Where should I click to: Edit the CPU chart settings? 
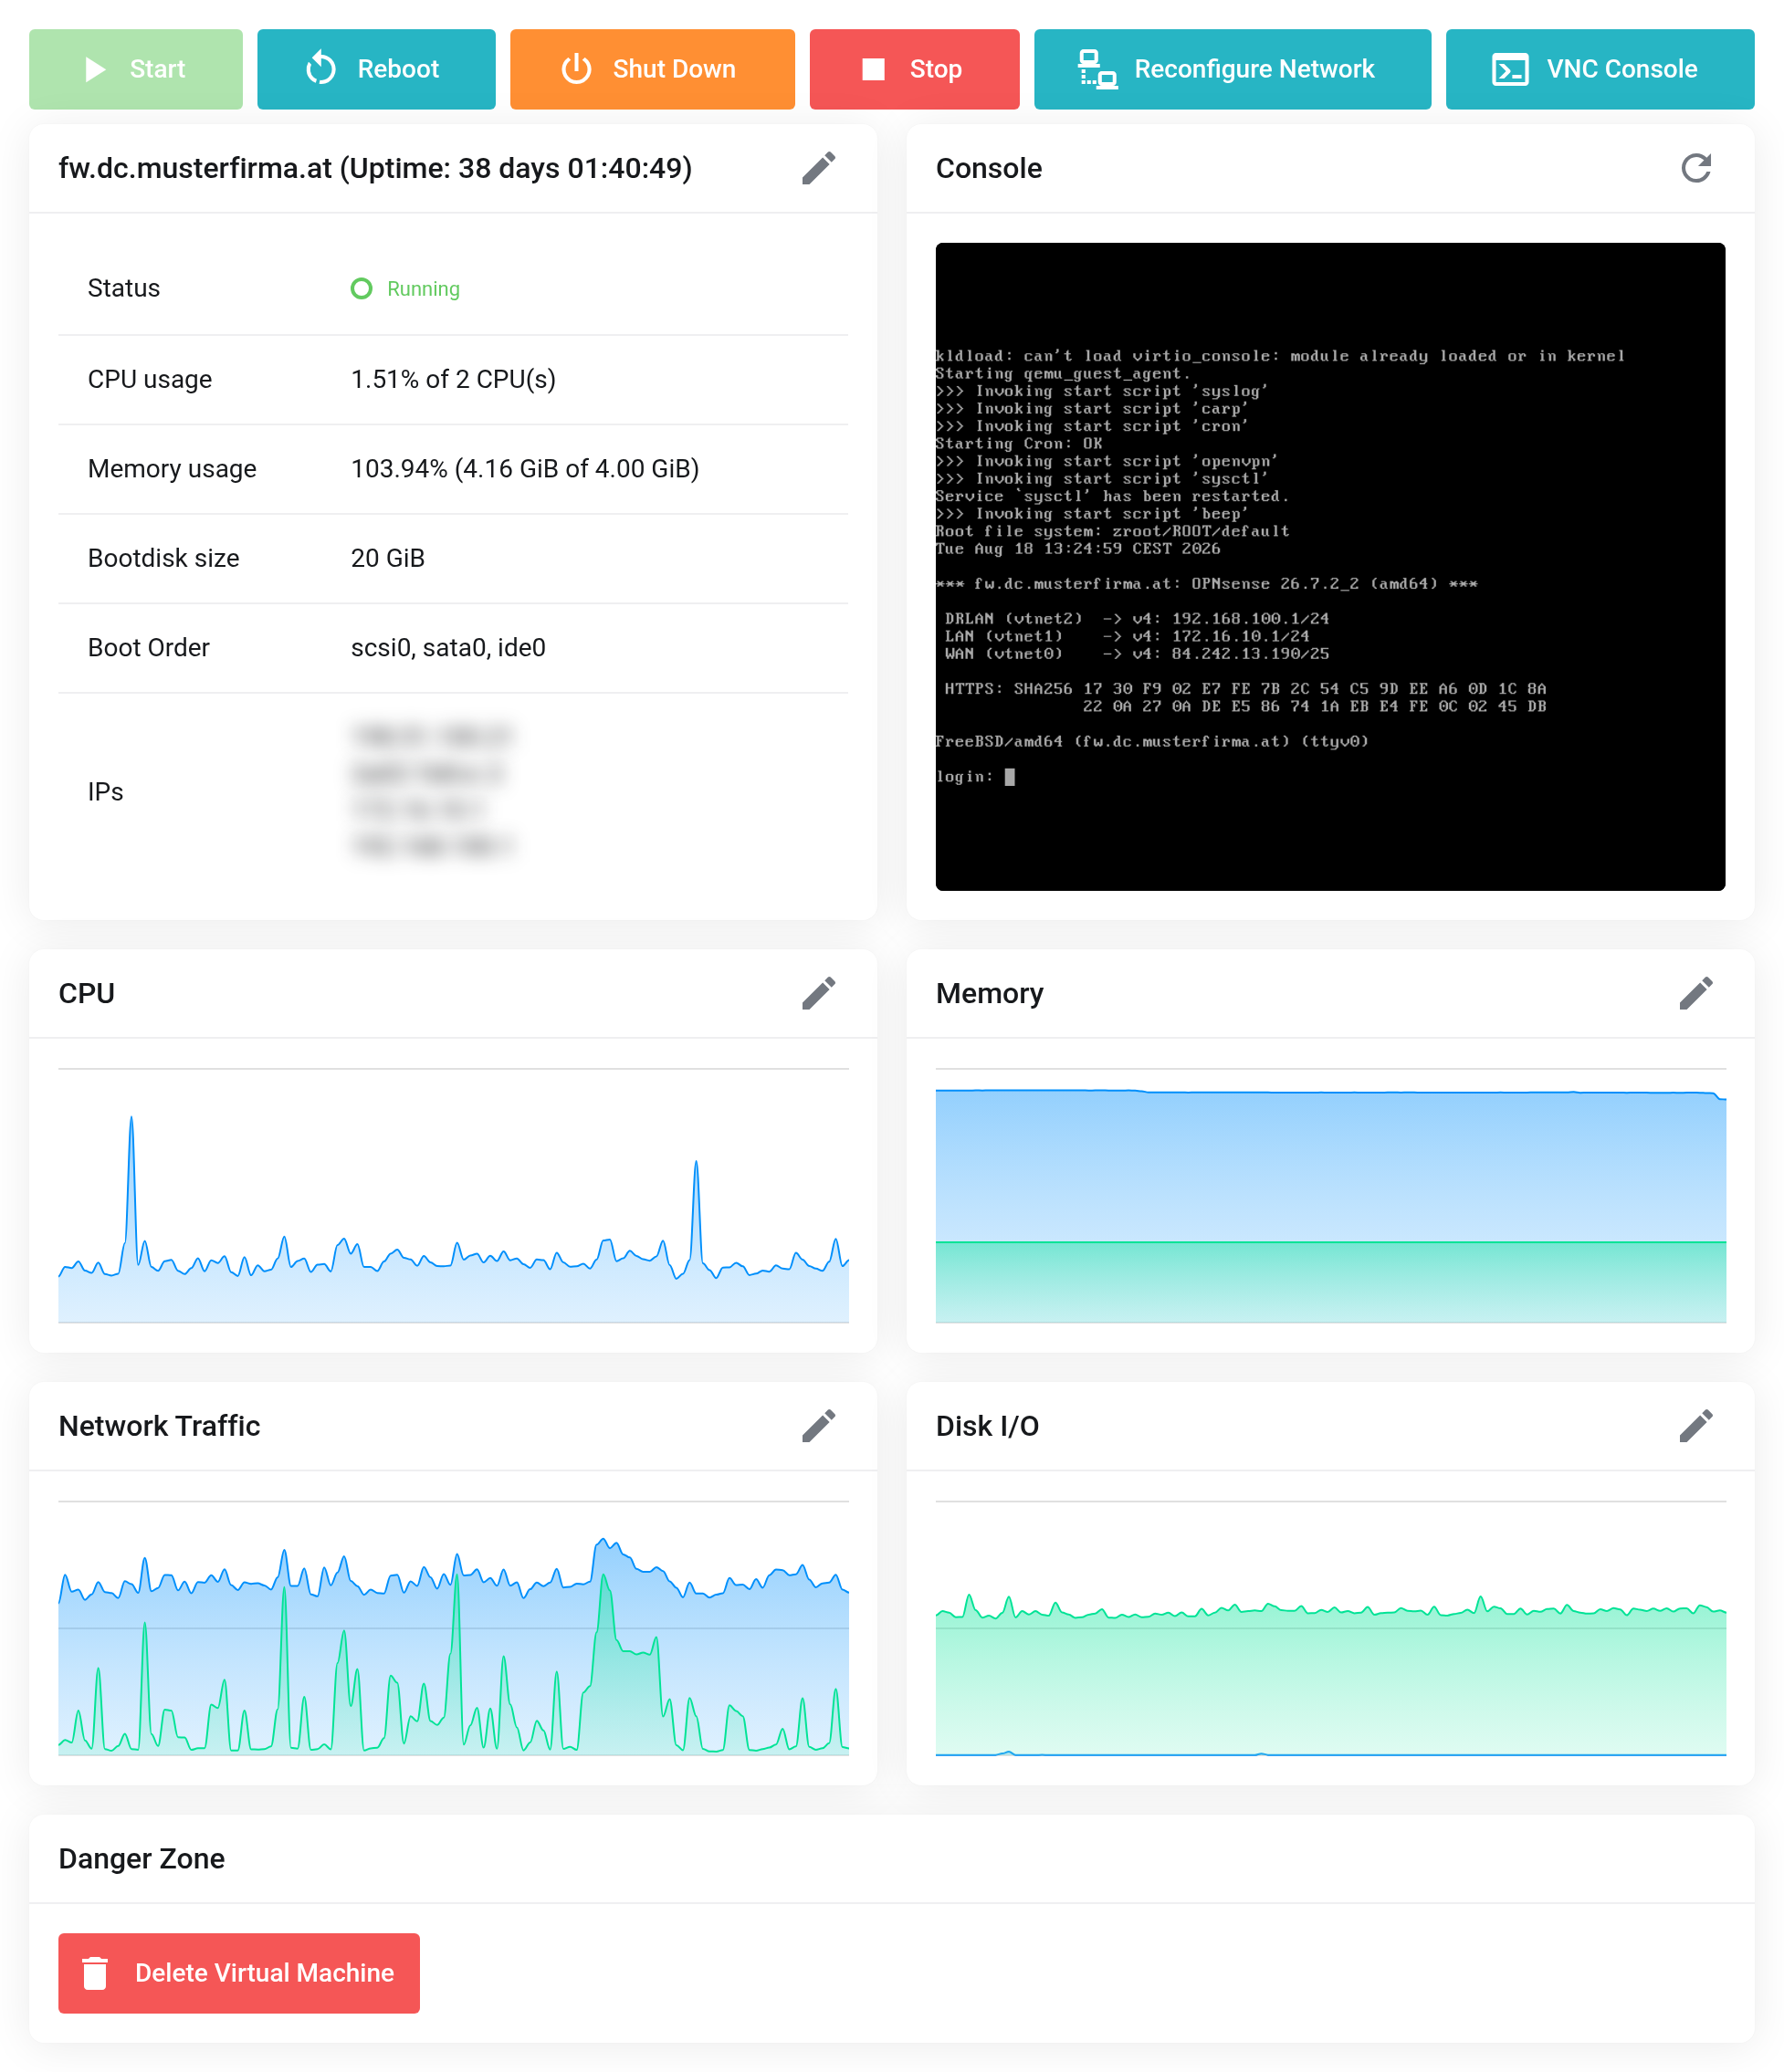pyautogui.click(x=819, y=993)
